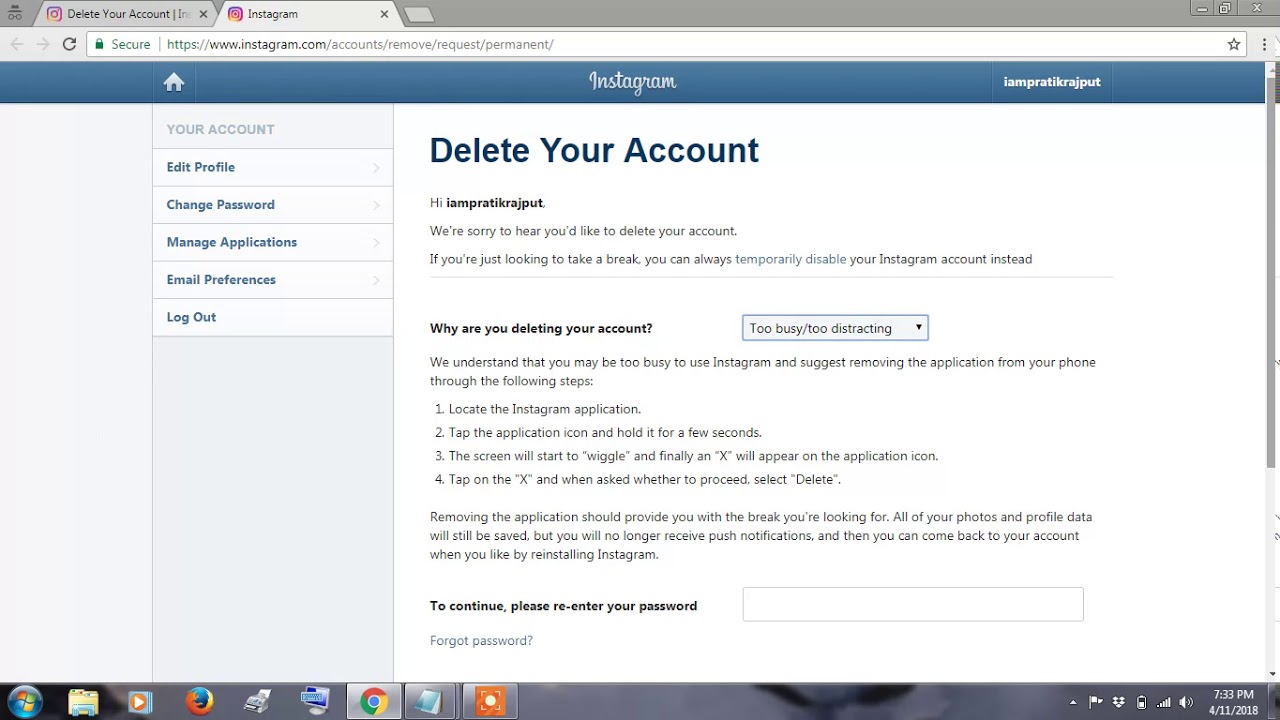Open the Windows Start button
The width and height of the screenshot is (1280, 720).
click(24, 702)
